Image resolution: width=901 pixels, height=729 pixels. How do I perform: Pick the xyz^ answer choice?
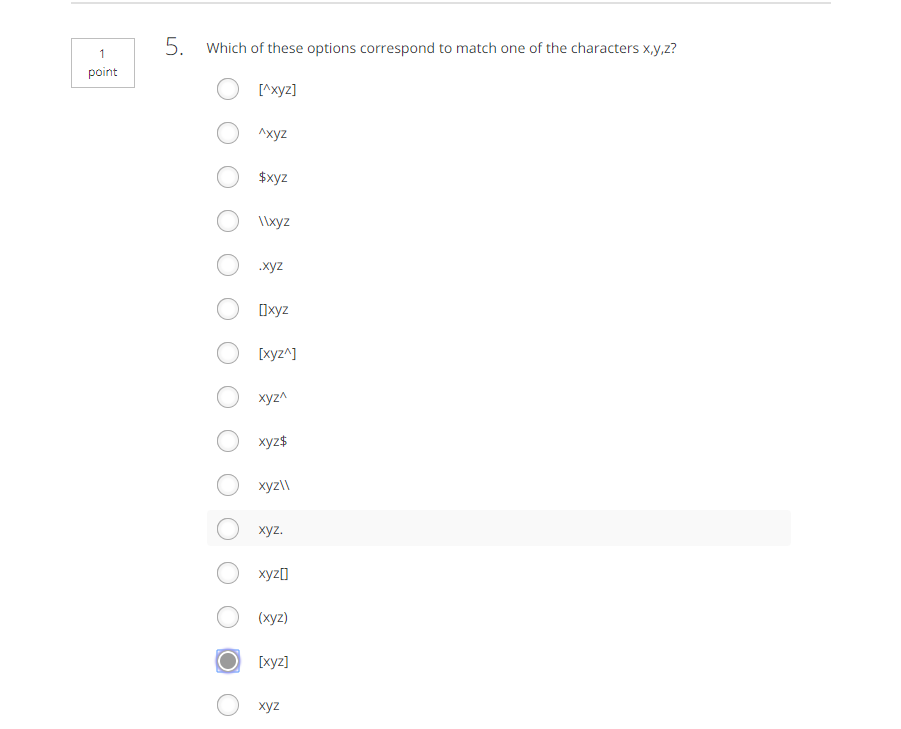[228, 397]
